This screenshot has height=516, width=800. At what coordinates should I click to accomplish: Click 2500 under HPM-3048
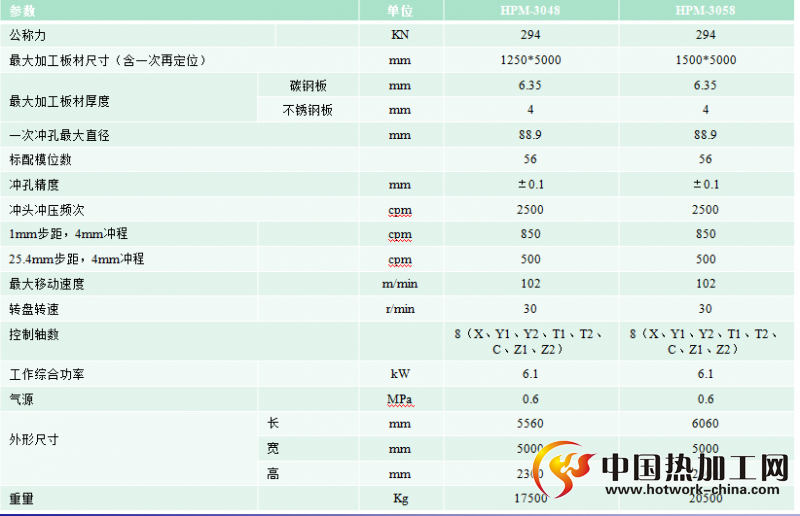click(530, 209)
